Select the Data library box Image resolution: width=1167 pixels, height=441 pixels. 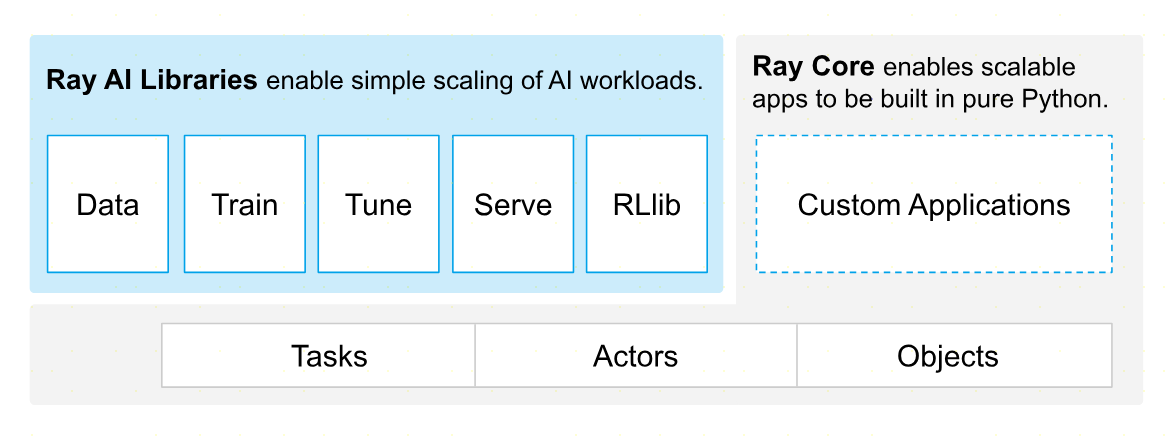pyautogui.click(x=108, y=204)
